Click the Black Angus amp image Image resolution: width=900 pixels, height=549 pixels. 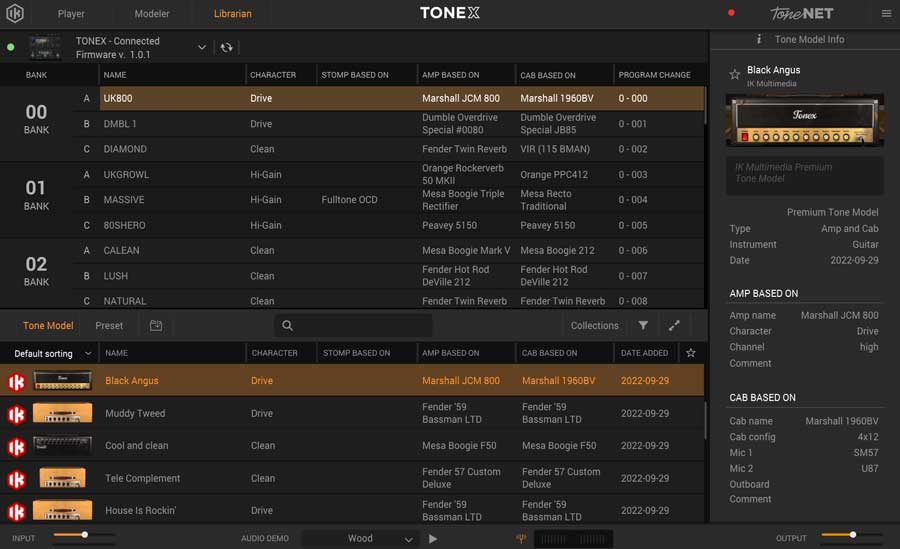pyautogui.click(x=805, y=121)
